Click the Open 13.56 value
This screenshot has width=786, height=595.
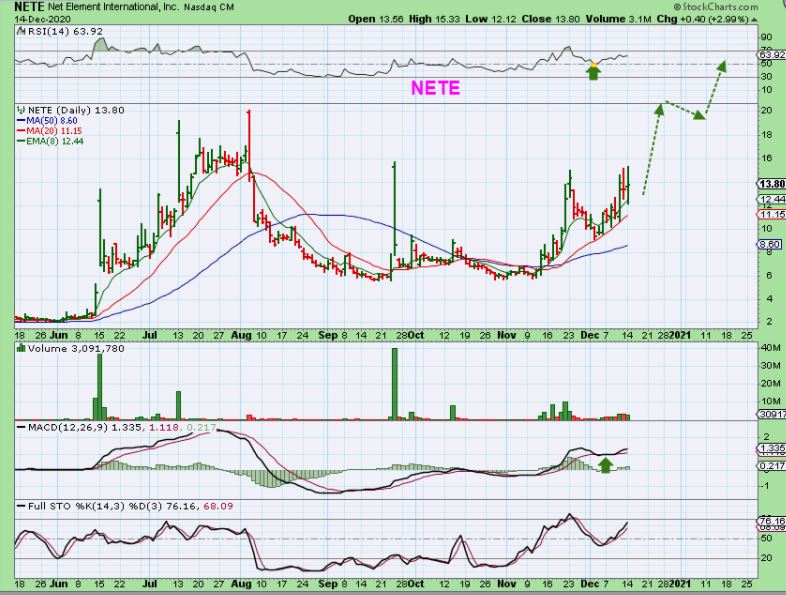tap(376, 19)
